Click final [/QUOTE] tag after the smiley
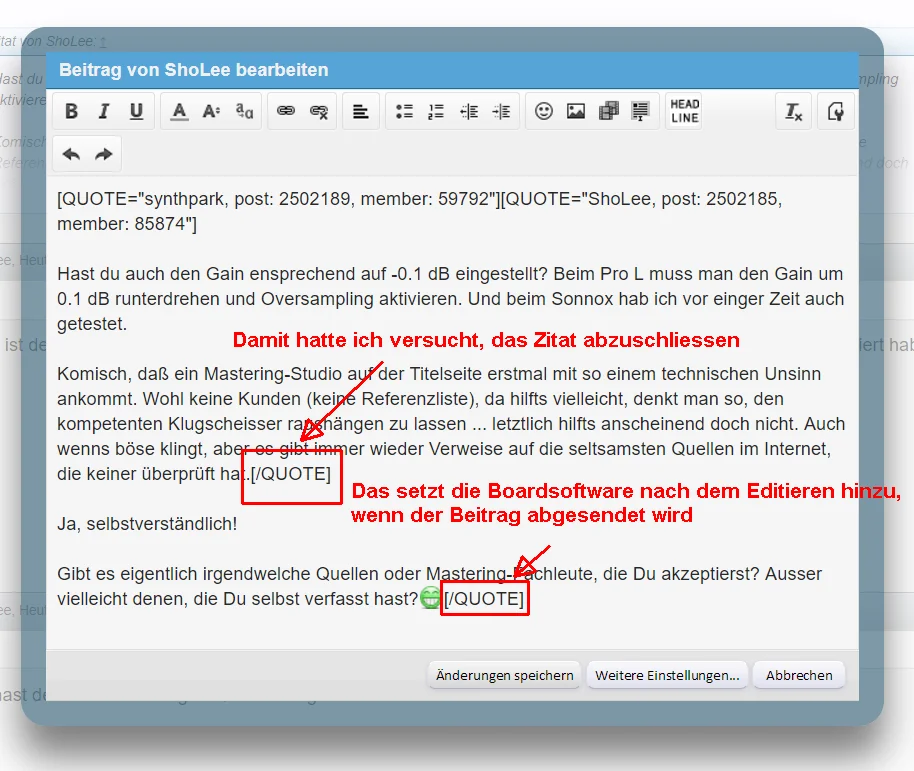 (484, 599)
